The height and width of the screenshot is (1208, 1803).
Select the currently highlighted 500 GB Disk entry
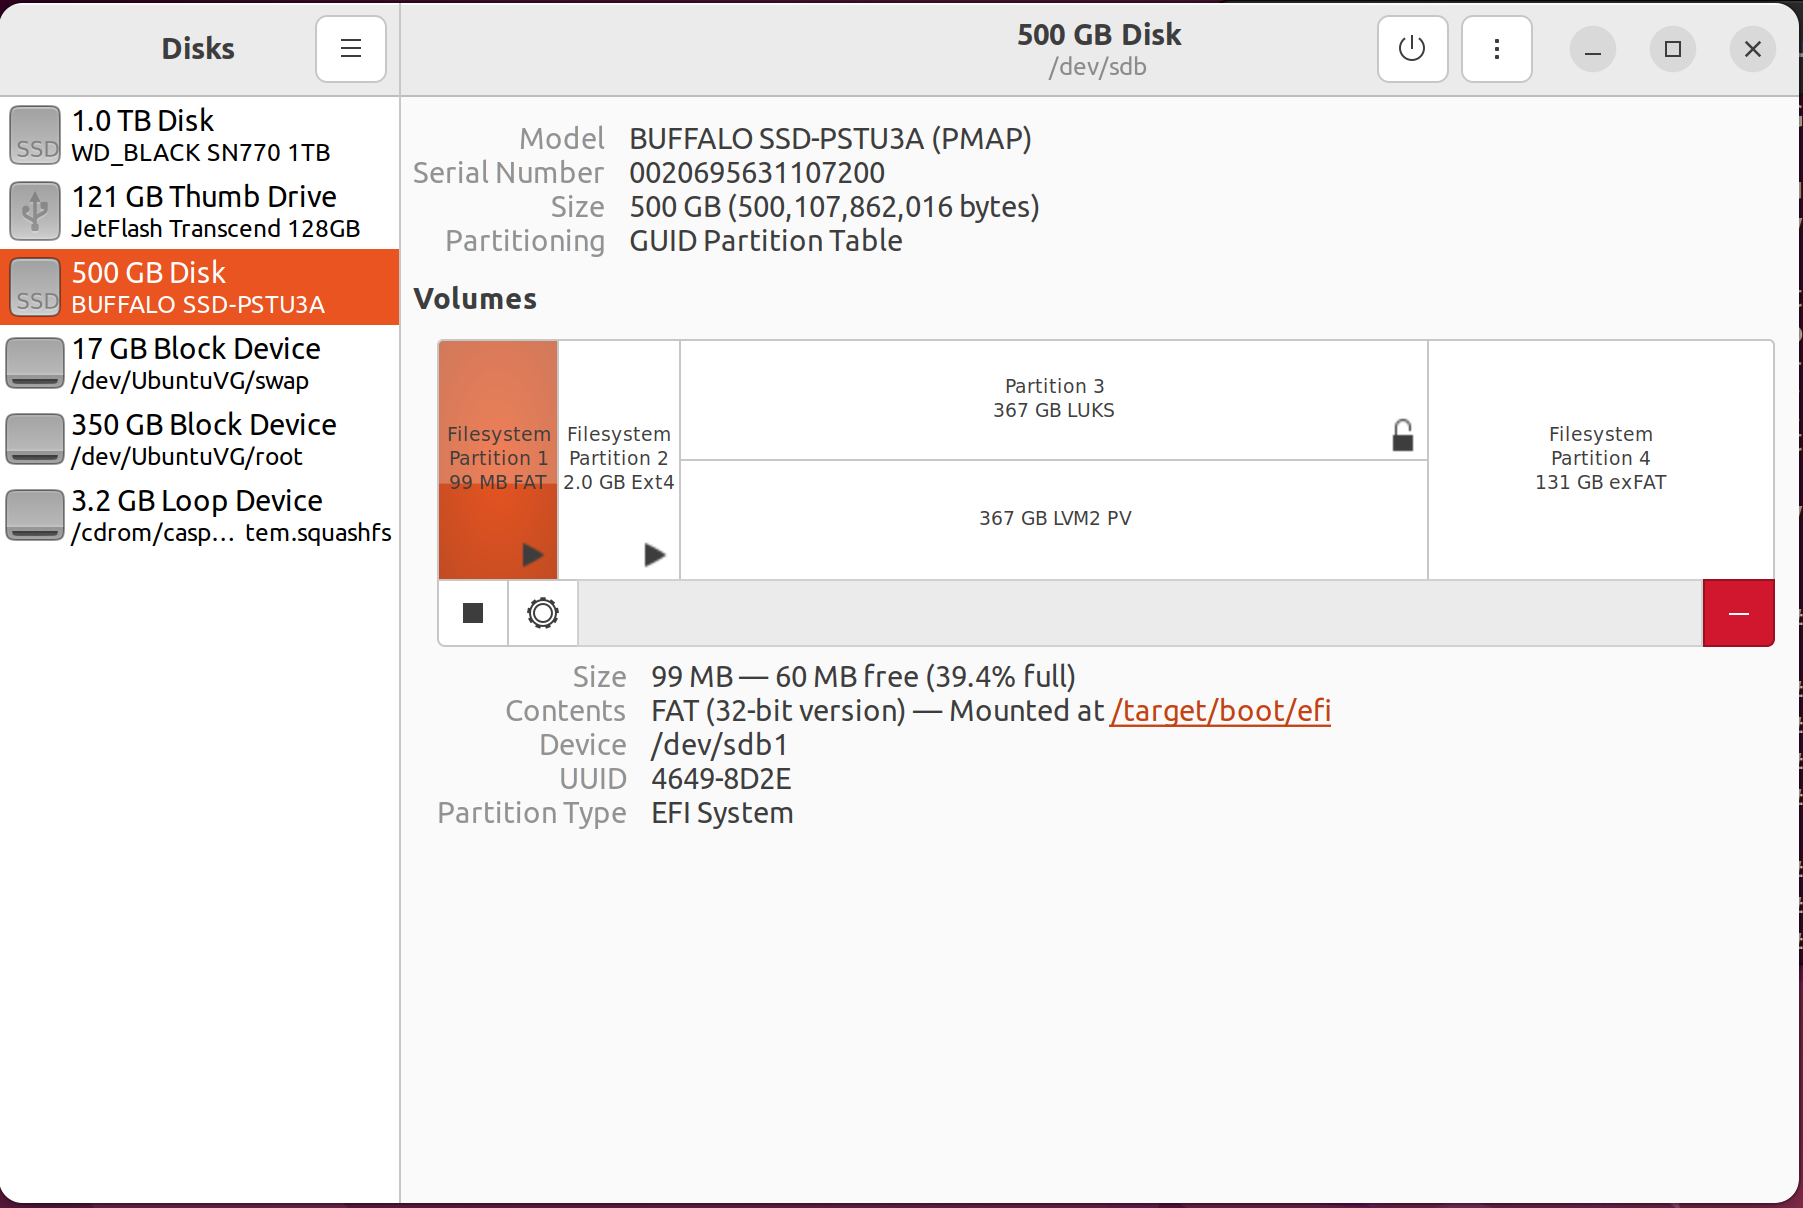click(200, 287)
